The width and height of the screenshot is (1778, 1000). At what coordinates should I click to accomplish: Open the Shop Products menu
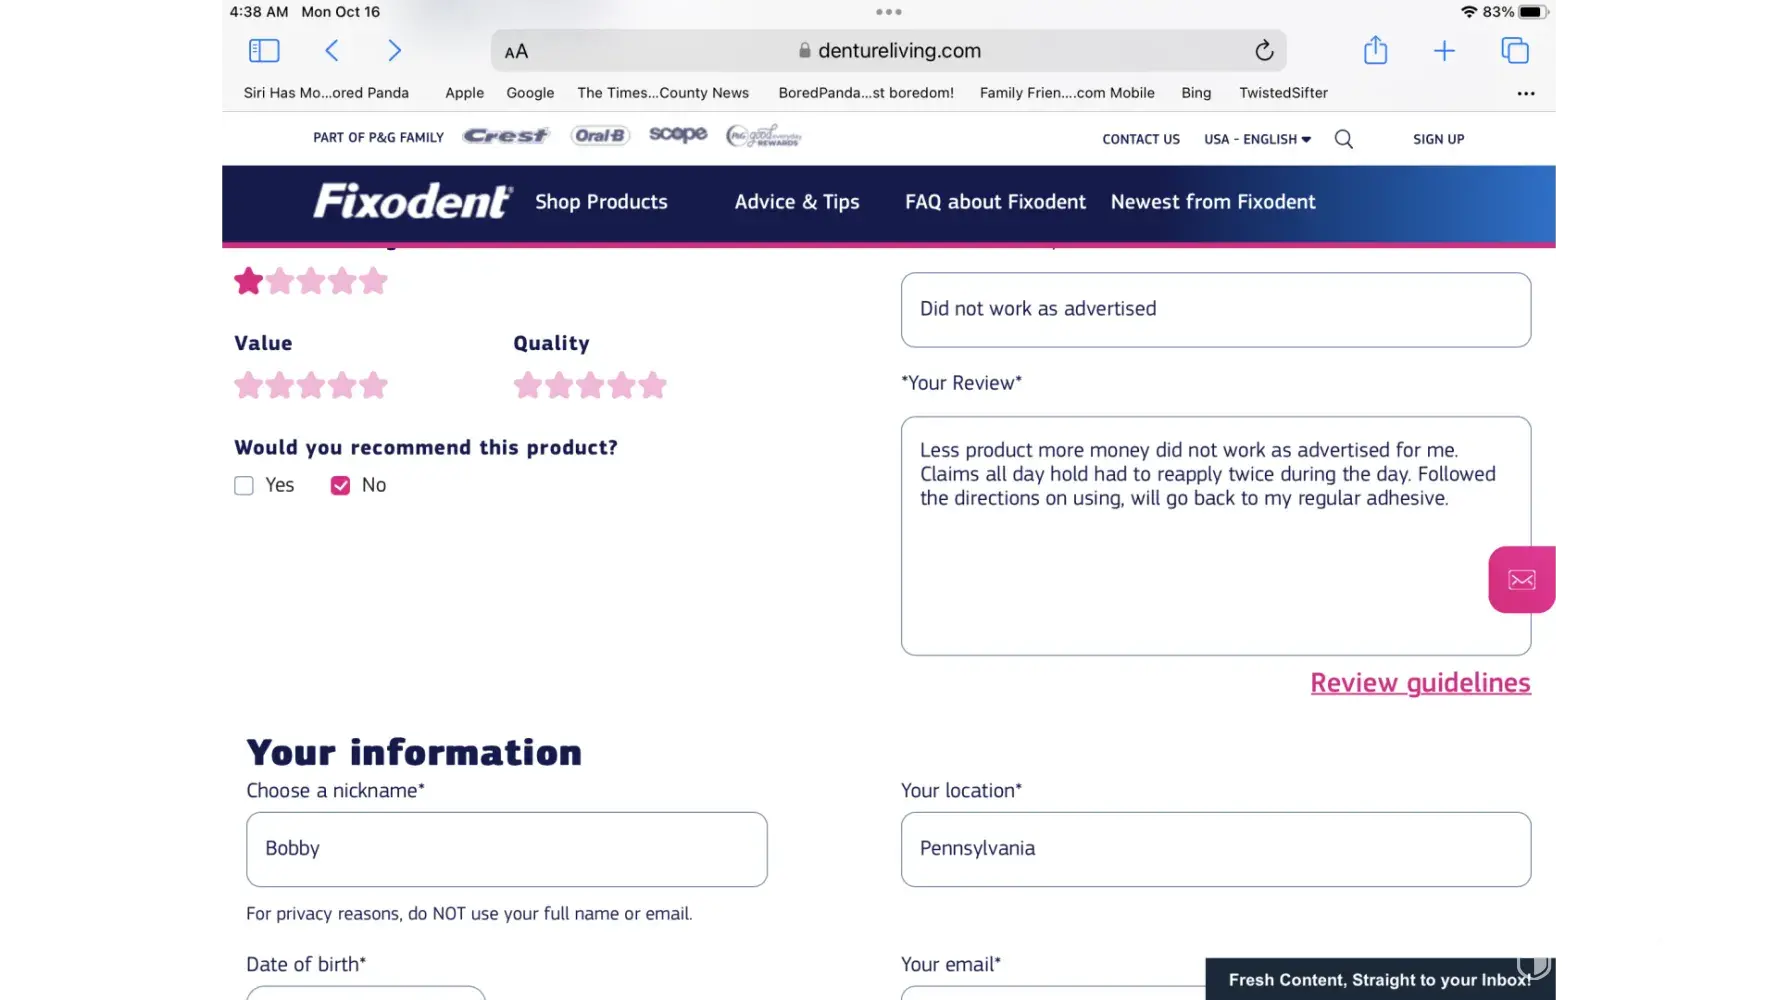point(601,202)
